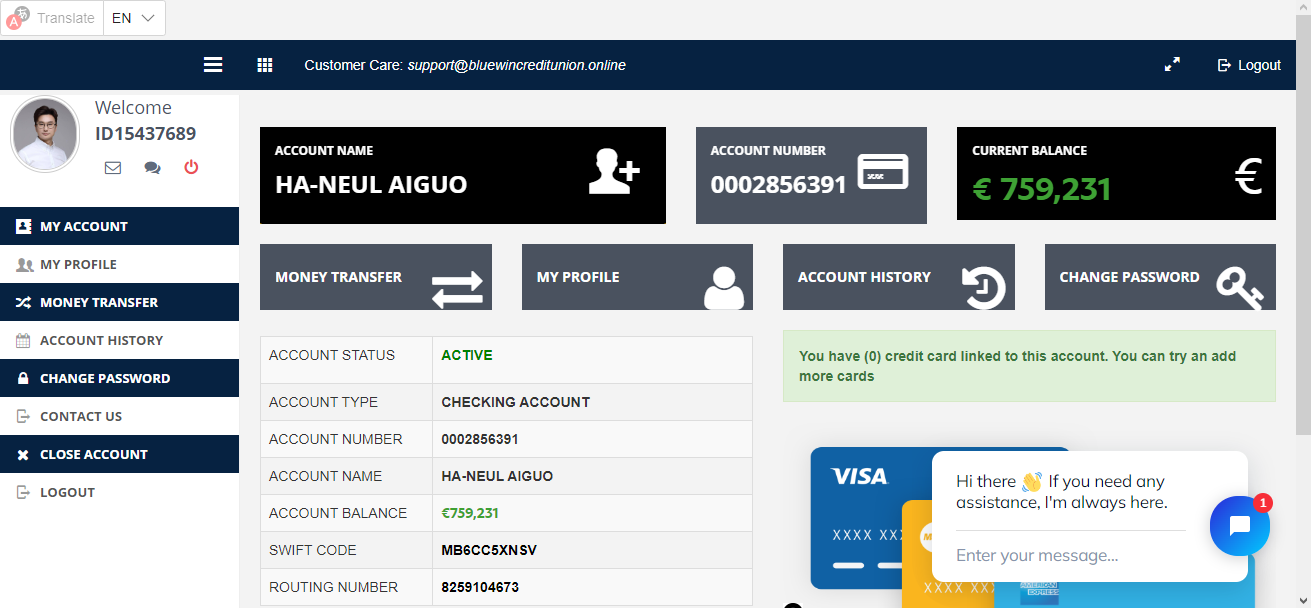Click the chat bubbles icon under user ID
The width and height of the screenshot is (1311, 608).
pos(152,168)
